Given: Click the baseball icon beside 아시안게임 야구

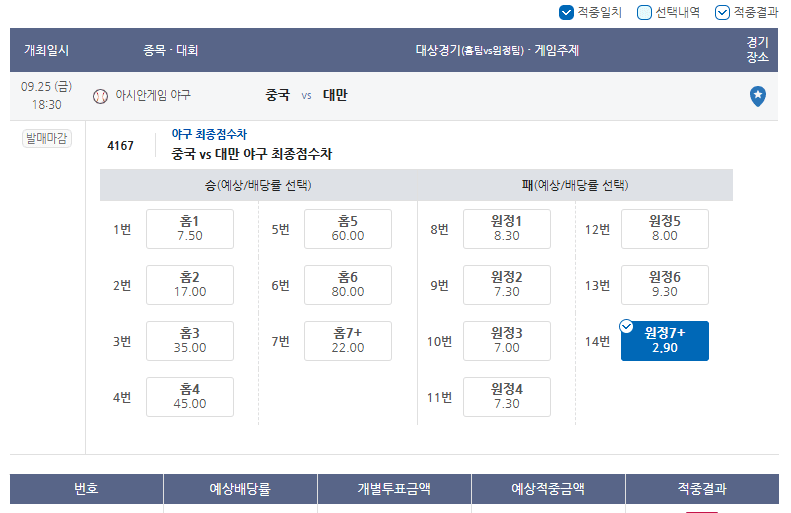Looking at the screenshot, I should (100, 96).
